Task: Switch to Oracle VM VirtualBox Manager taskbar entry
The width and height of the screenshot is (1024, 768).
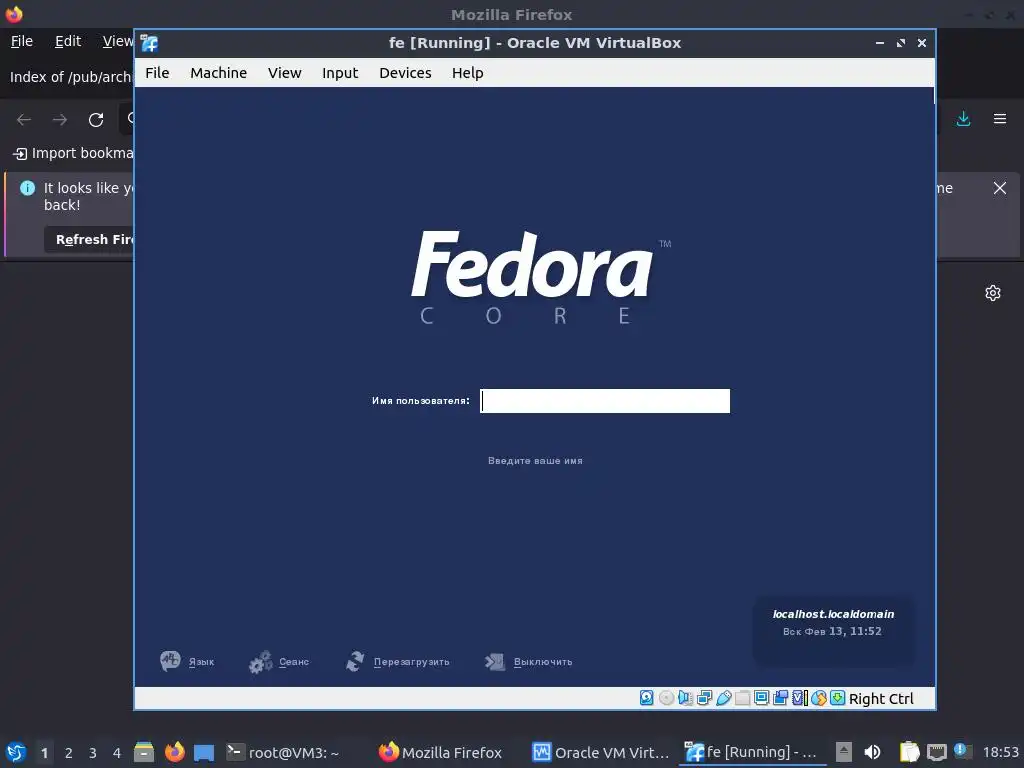Action: coord(601,753)
